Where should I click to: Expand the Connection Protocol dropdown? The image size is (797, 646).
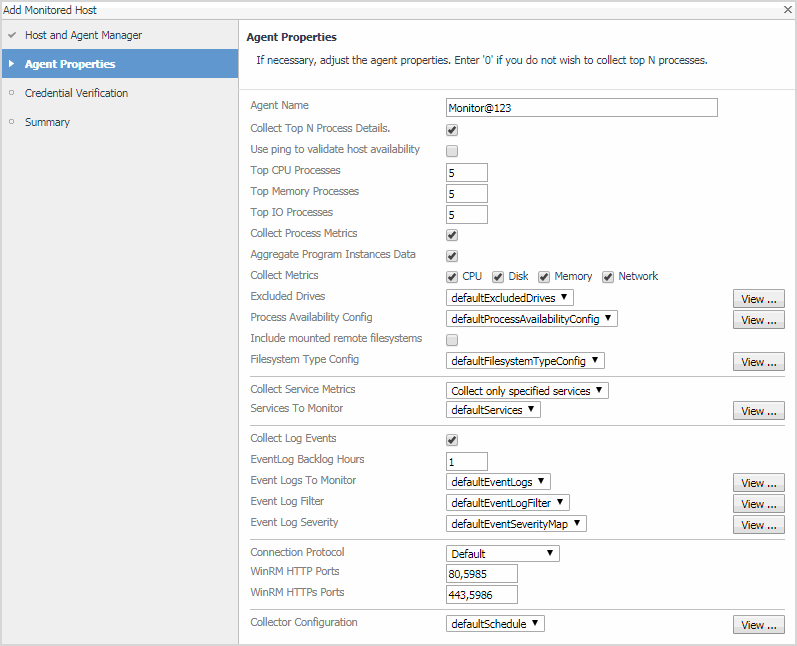point(502,554)
